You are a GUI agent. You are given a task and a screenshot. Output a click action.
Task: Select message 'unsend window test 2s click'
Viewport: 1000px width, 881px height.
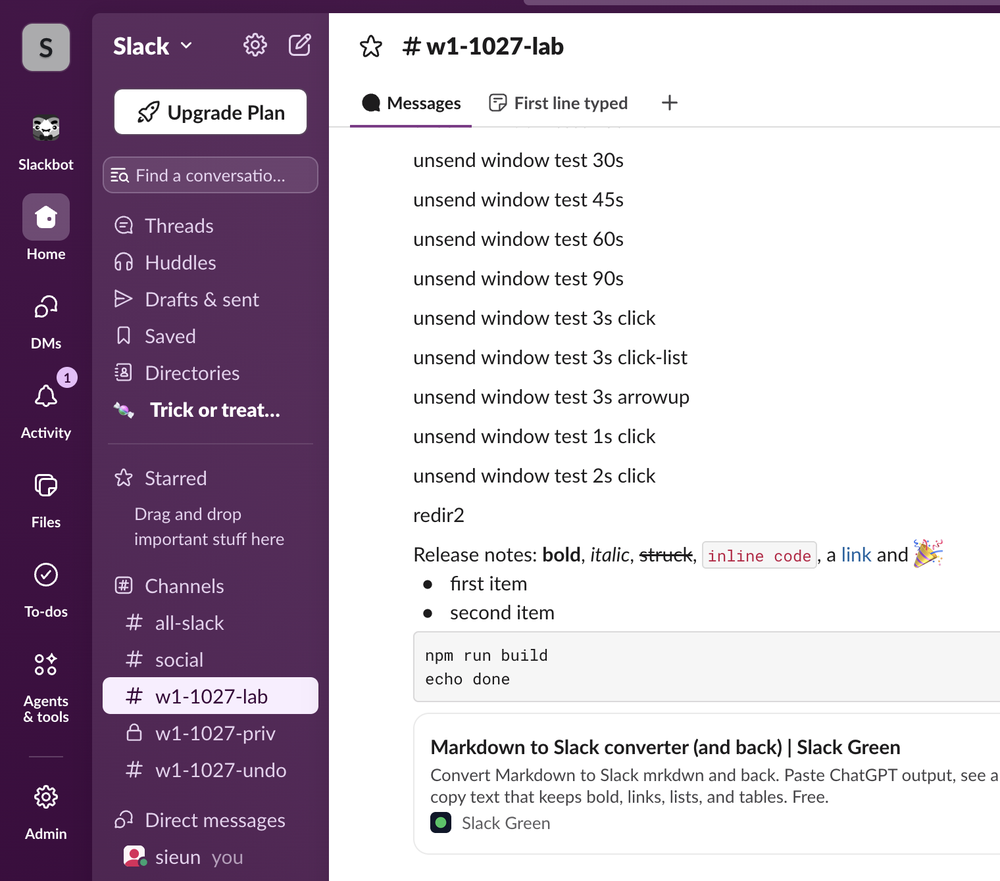pos(534,476)
